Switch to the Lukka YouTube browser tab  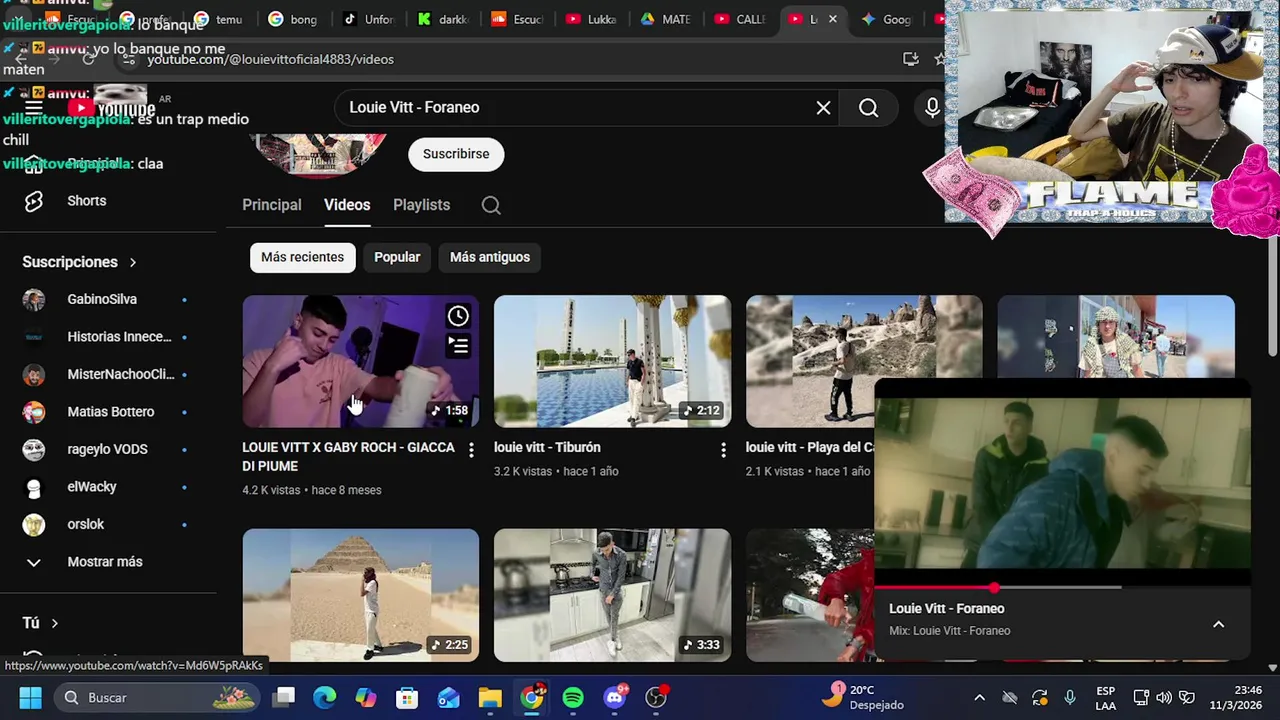coord(591,19)
